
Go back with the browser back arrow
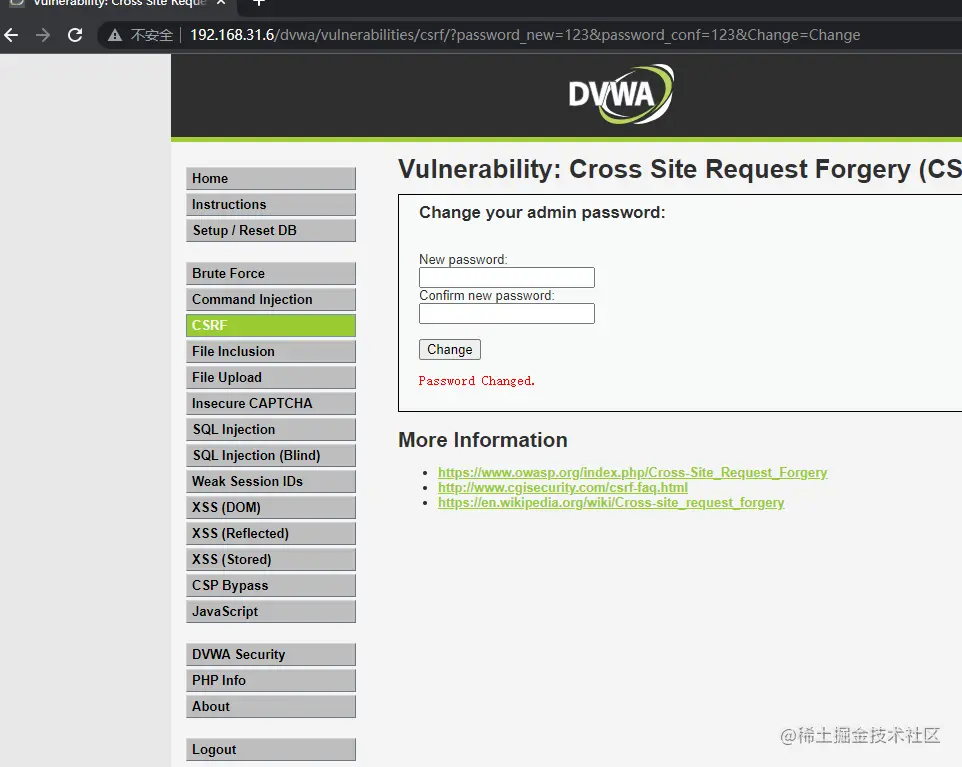[x=11, y=35]
